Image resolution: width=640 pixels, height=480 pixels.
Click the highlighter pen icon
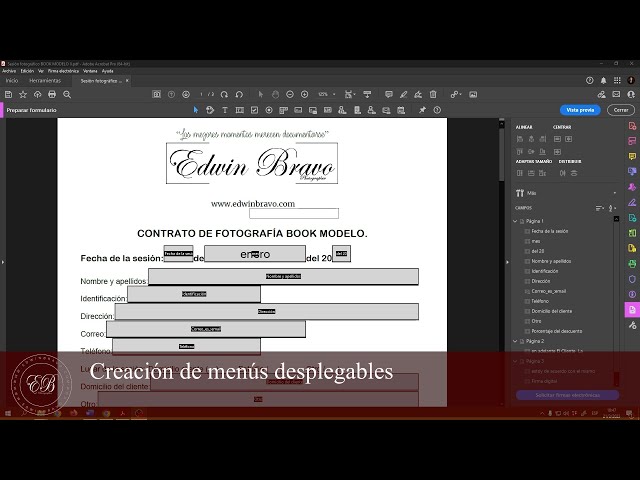(403, 95)
